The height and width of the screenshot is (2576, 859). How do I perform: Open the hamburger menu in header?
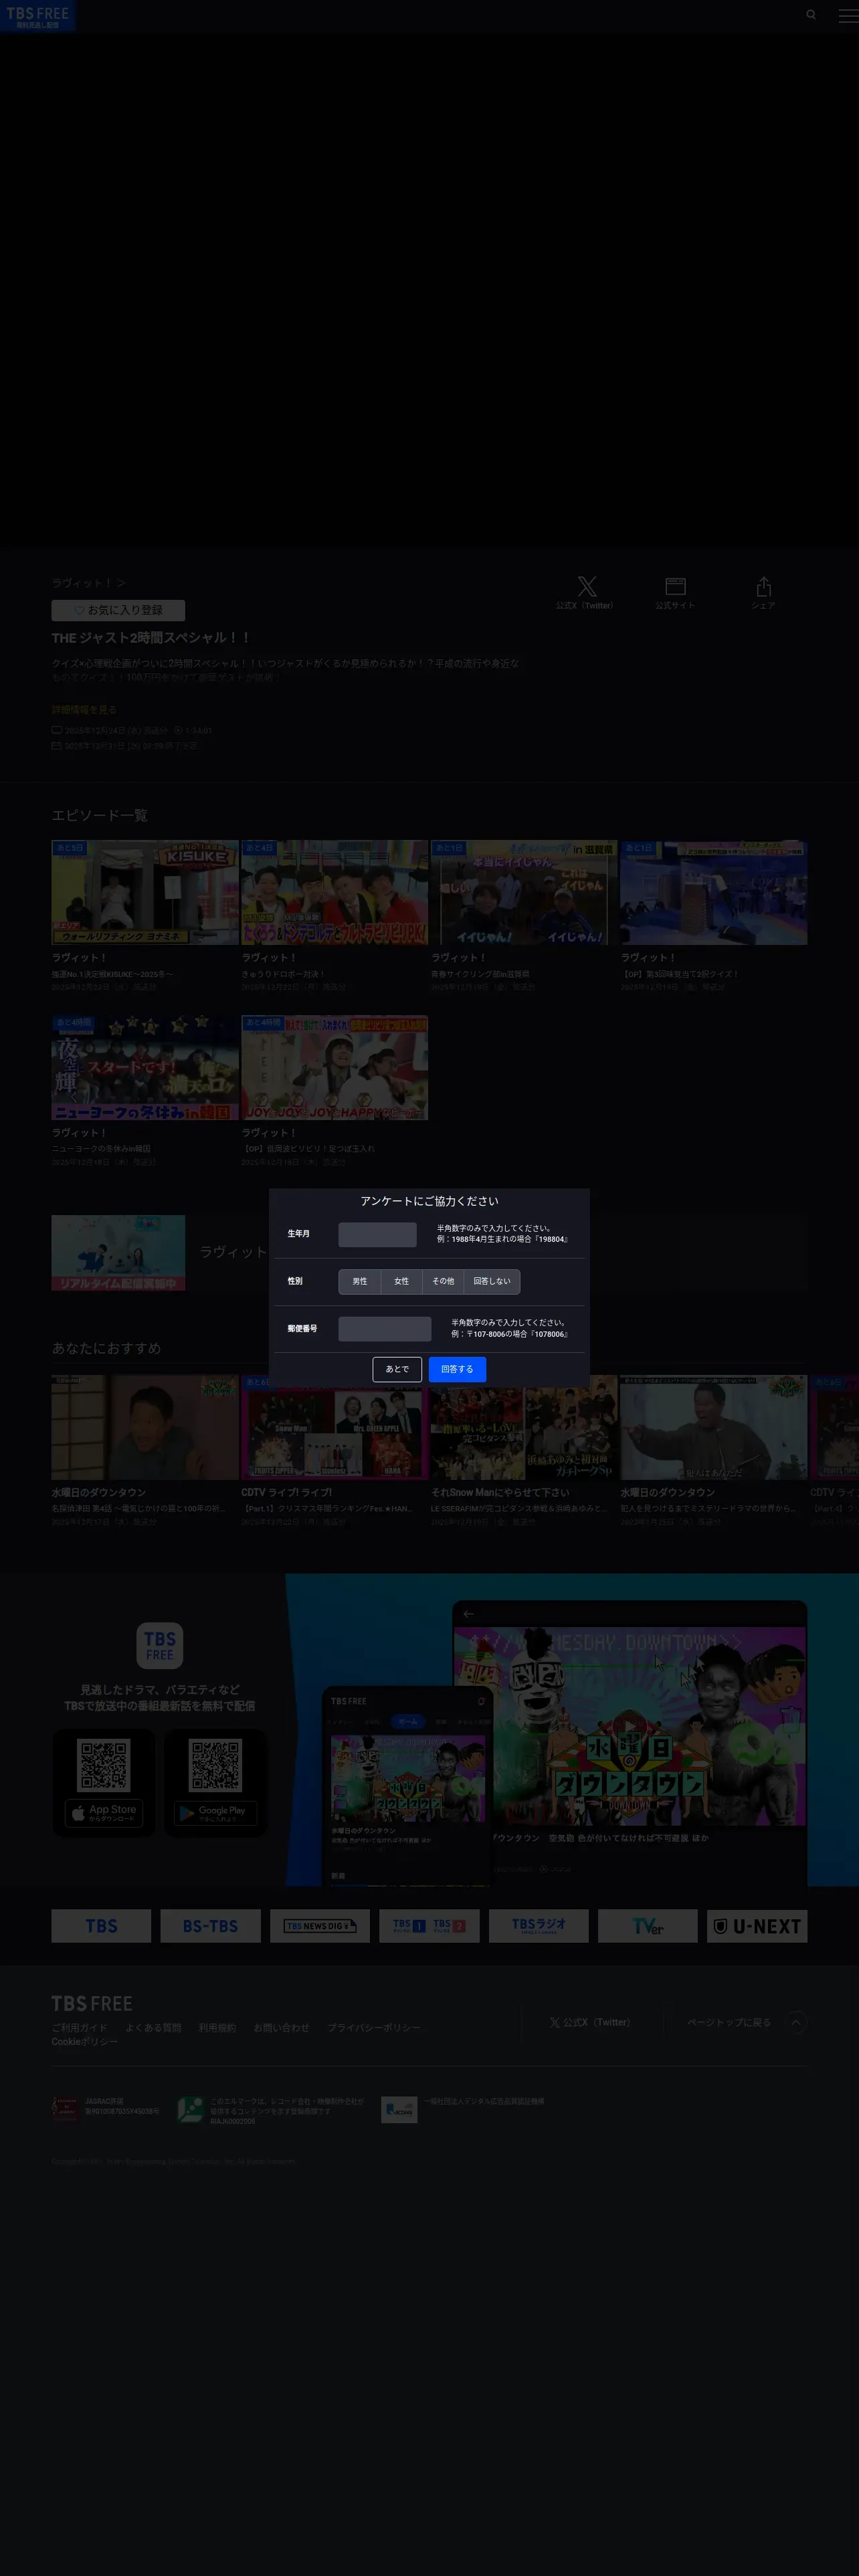click(x=847, y=15)
